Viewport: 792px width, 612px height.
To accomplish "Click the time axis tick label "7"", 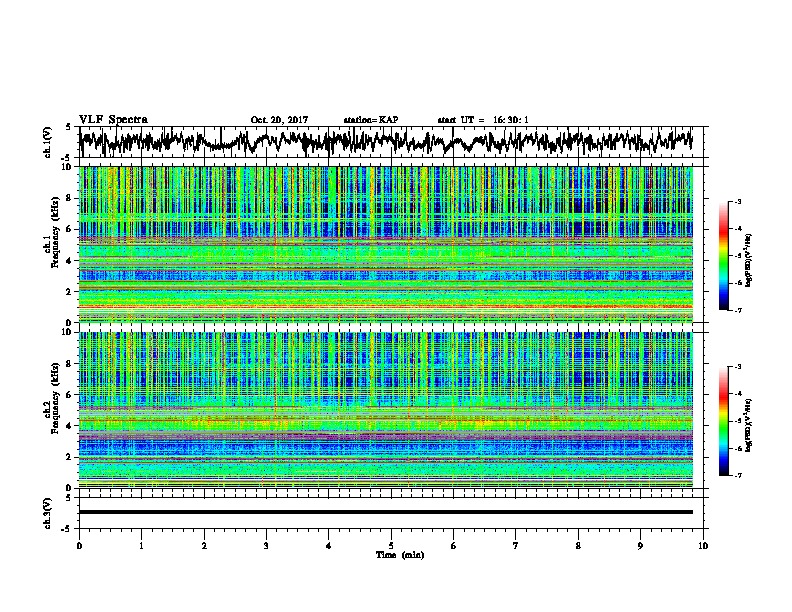I will pos(516,546).
